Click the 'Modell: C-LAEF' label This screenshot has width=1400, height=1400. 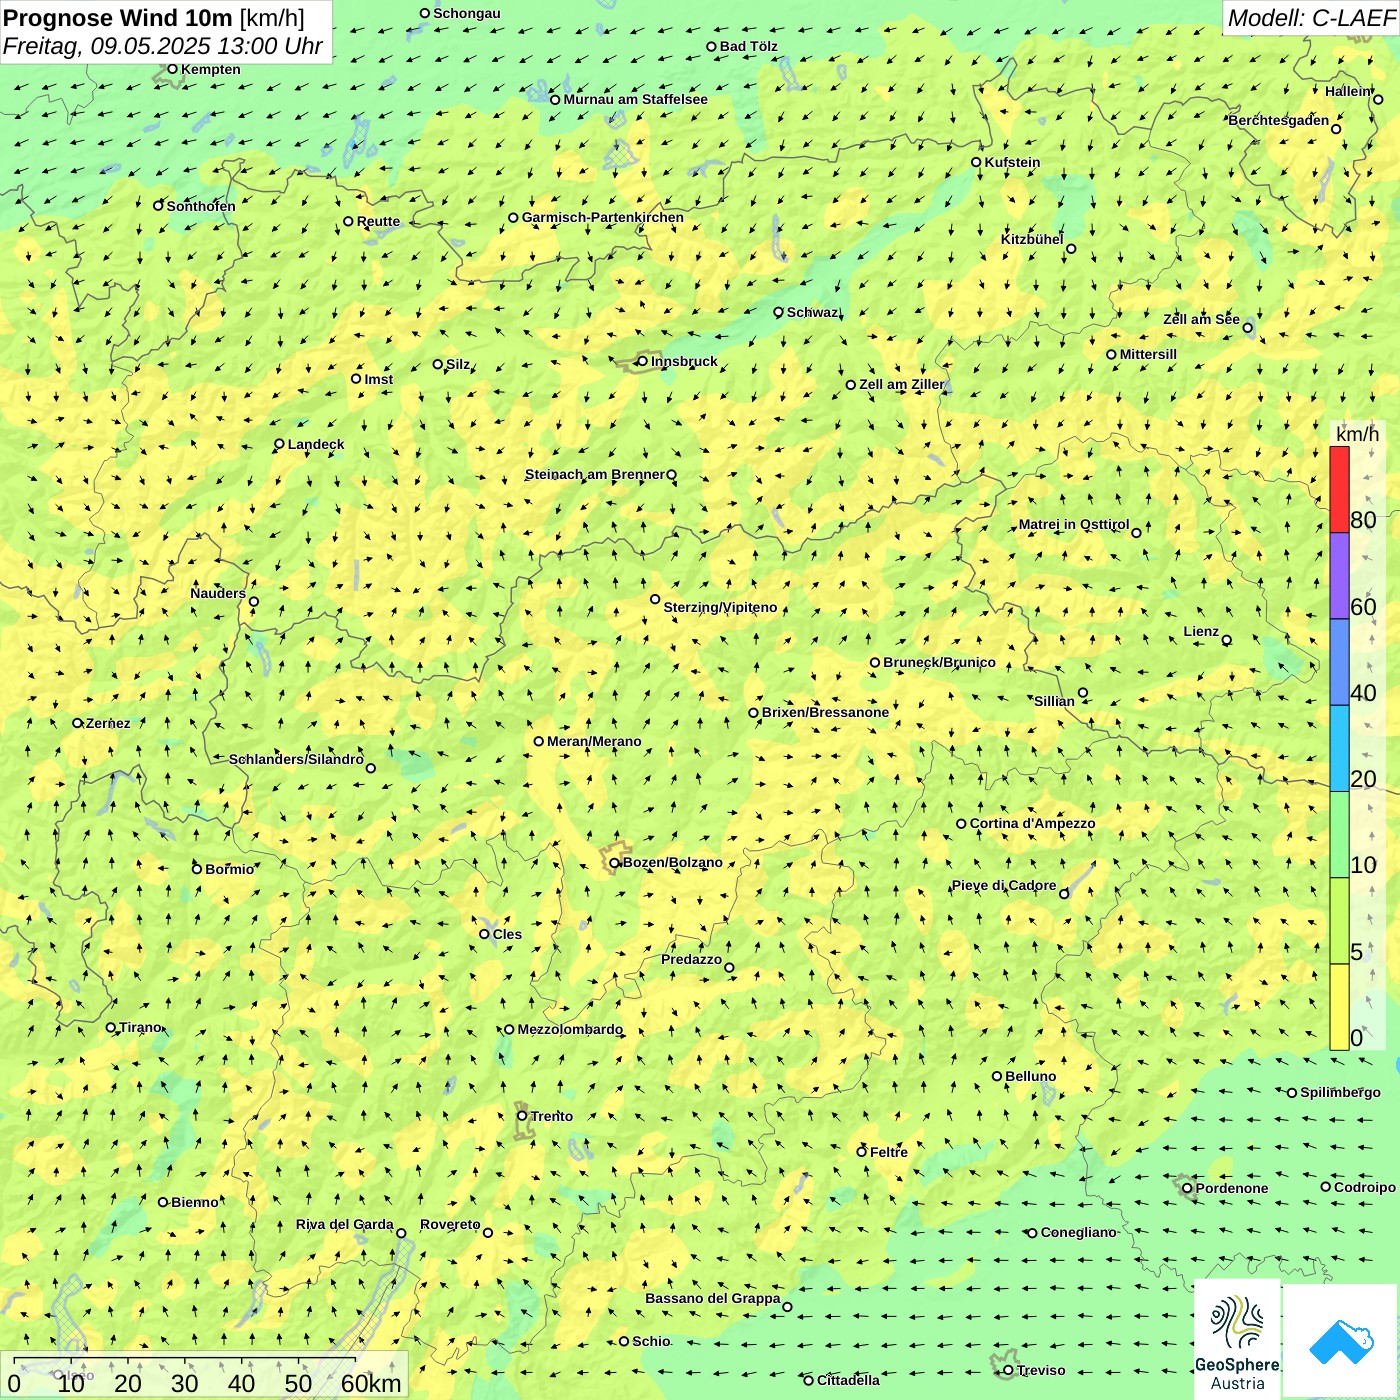click(1311, 18)
